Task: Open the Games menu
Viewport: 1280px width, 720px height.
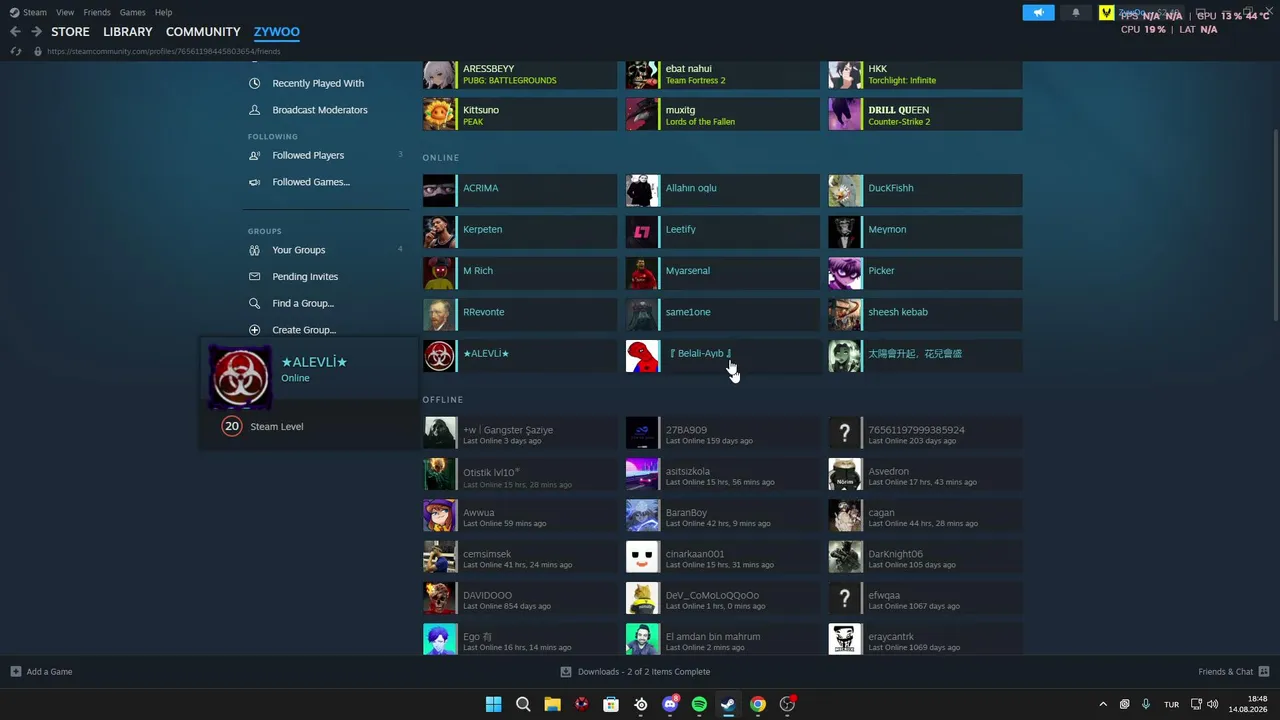Action: point(133,13)
